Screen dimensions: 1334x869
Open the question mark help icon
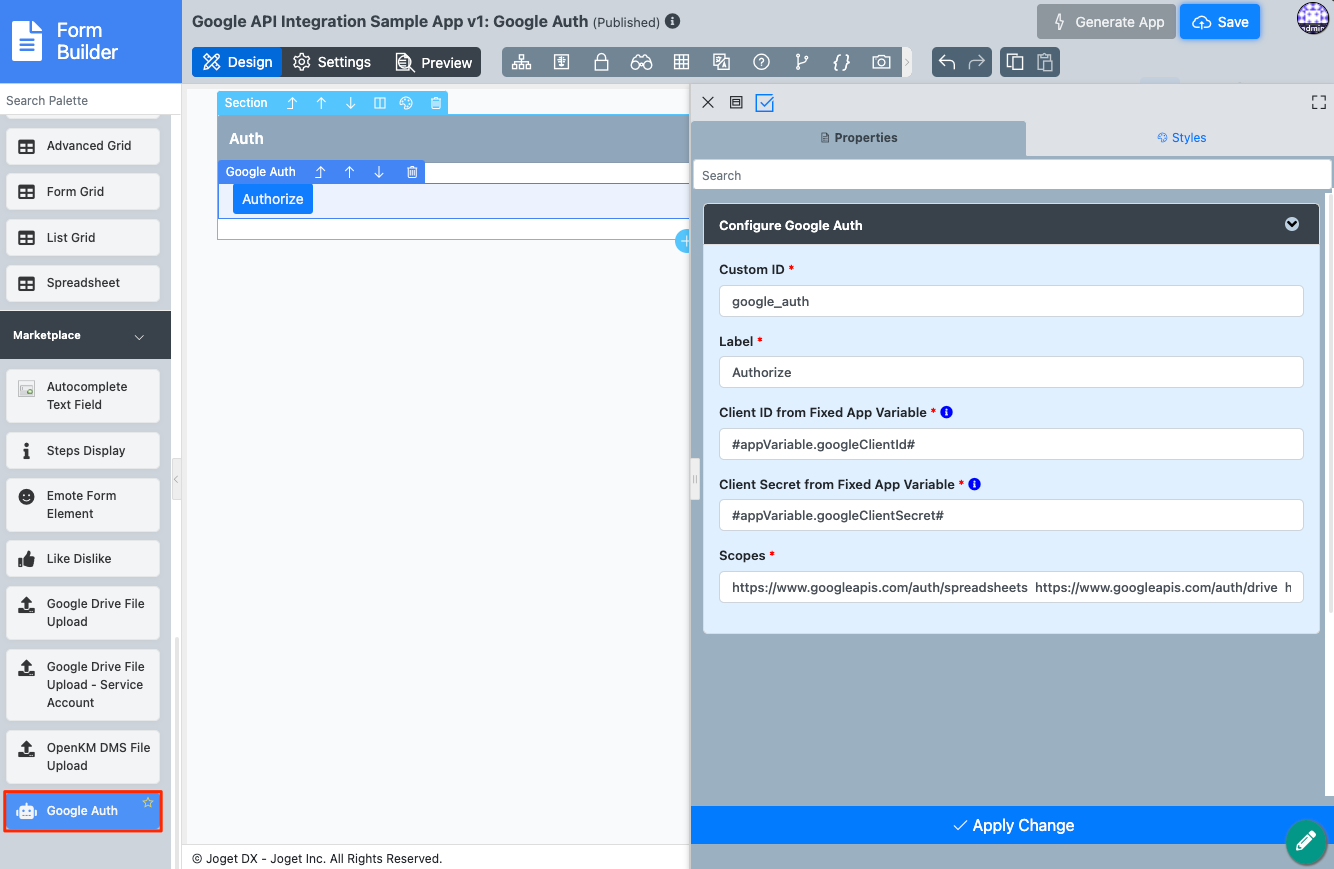pyautogui.click(x=762, y=62)
